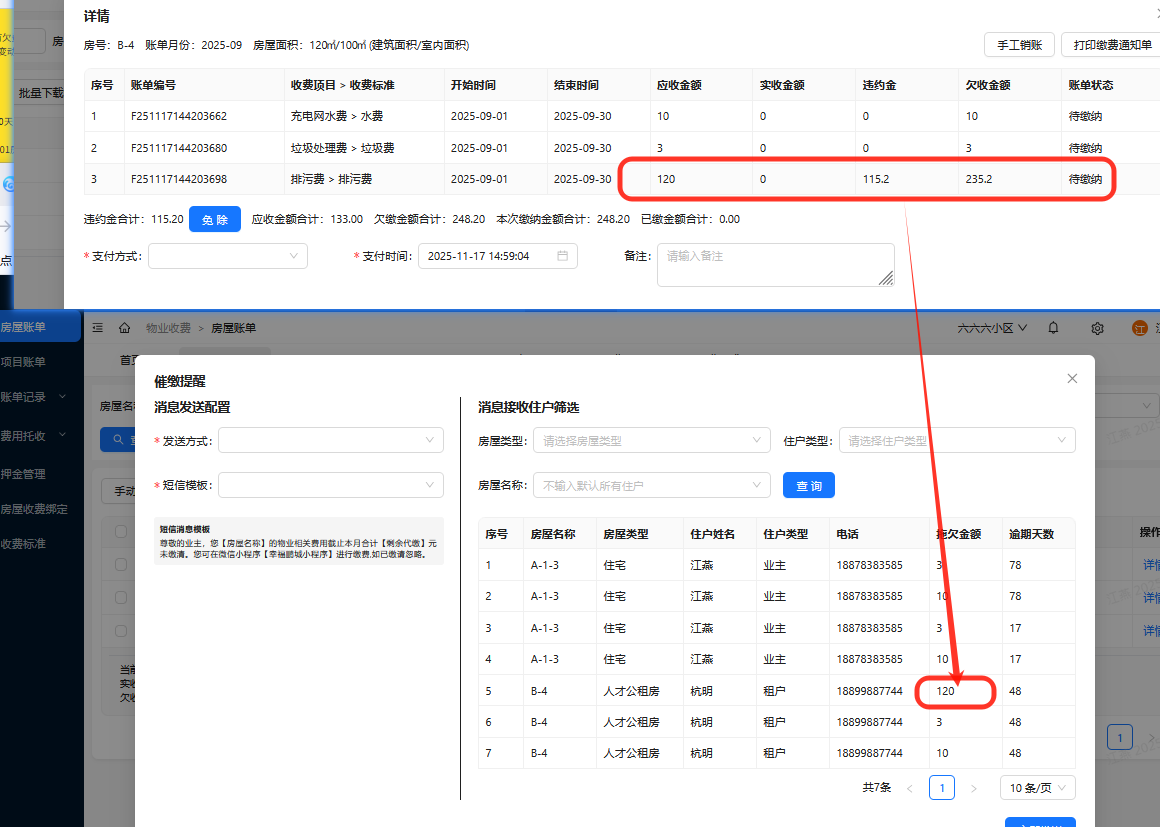Open the settings gear icon
Screen dimensions: 1160x827
[1097, 328]
